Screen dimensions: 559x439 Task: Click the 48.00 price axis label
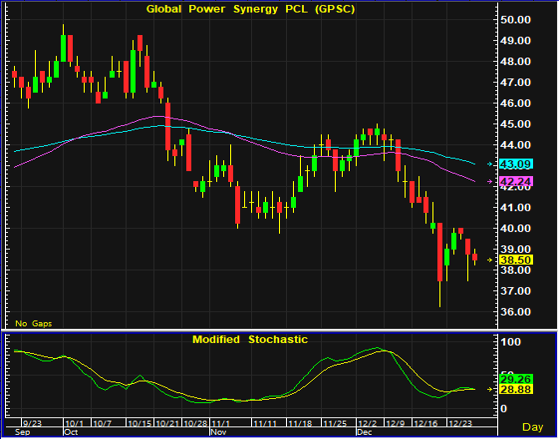coord(515,61)
